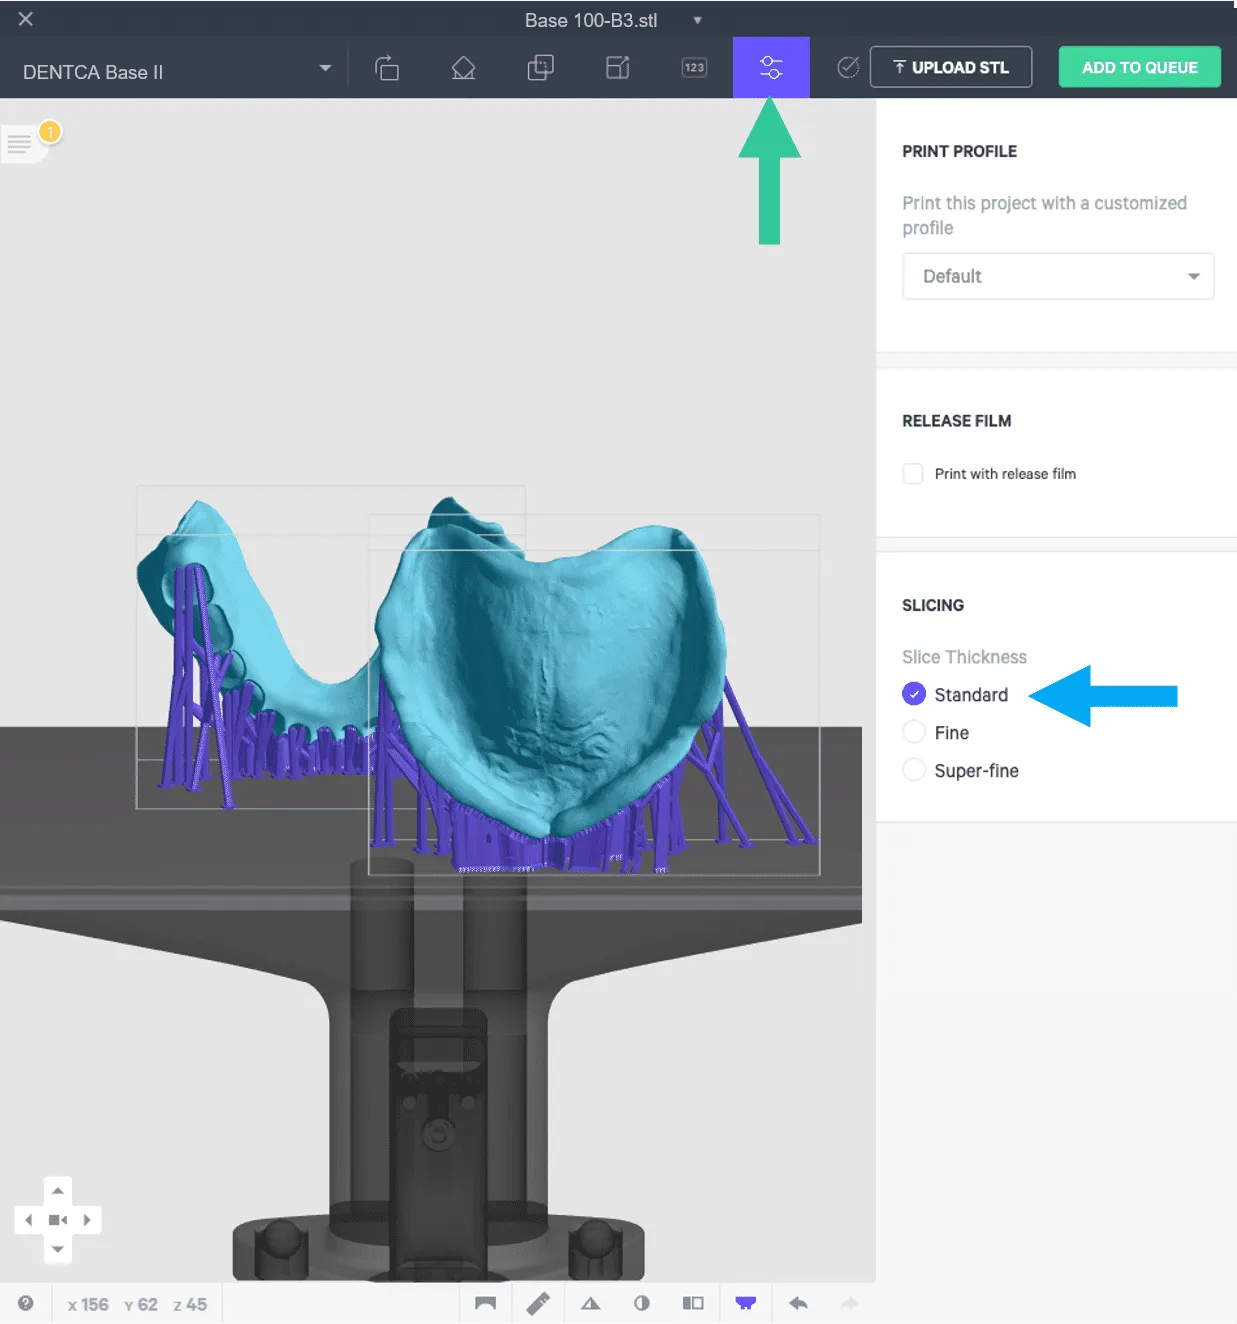
Task: Pan the view up with the arrow
Action: (x=58, y=1191)
